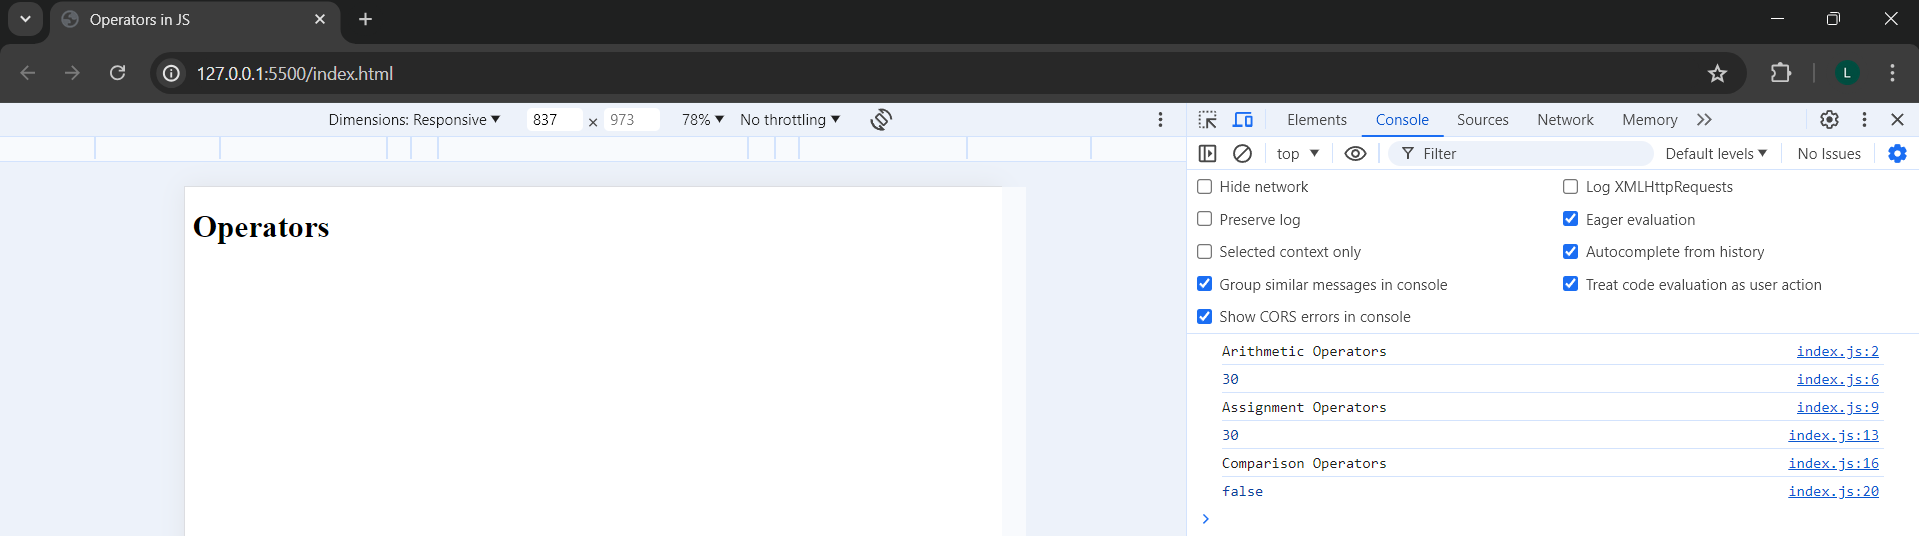Open the Default levels dropdown

tap(1715, 154)
